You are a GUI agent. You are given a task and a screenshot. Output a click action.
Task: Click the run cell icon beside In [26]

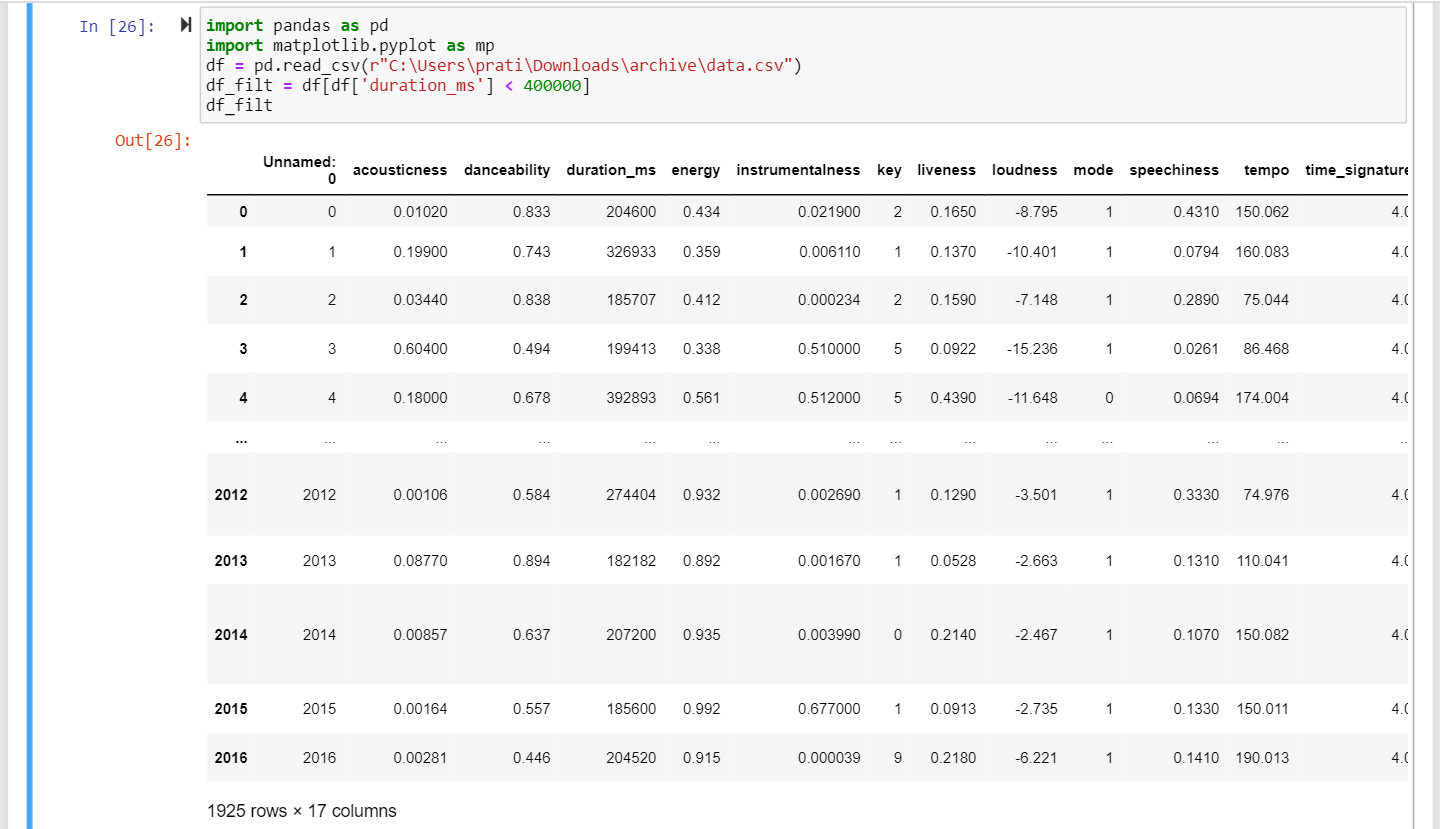(x=186, y=25)
